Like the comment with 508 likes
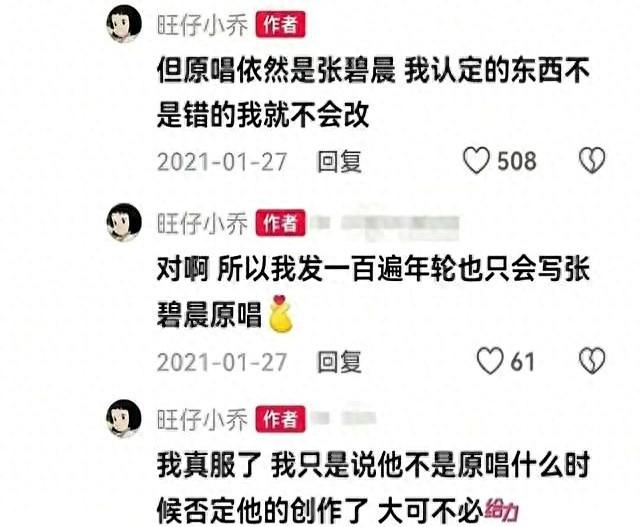Screen dimensions: 640x527 pos(476,160)
